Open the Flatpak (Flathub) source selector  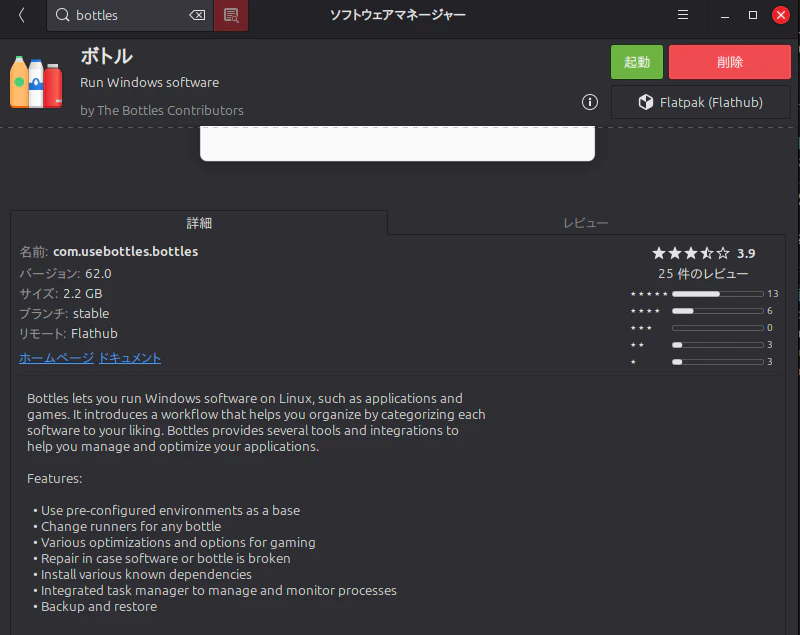(701, 103)
